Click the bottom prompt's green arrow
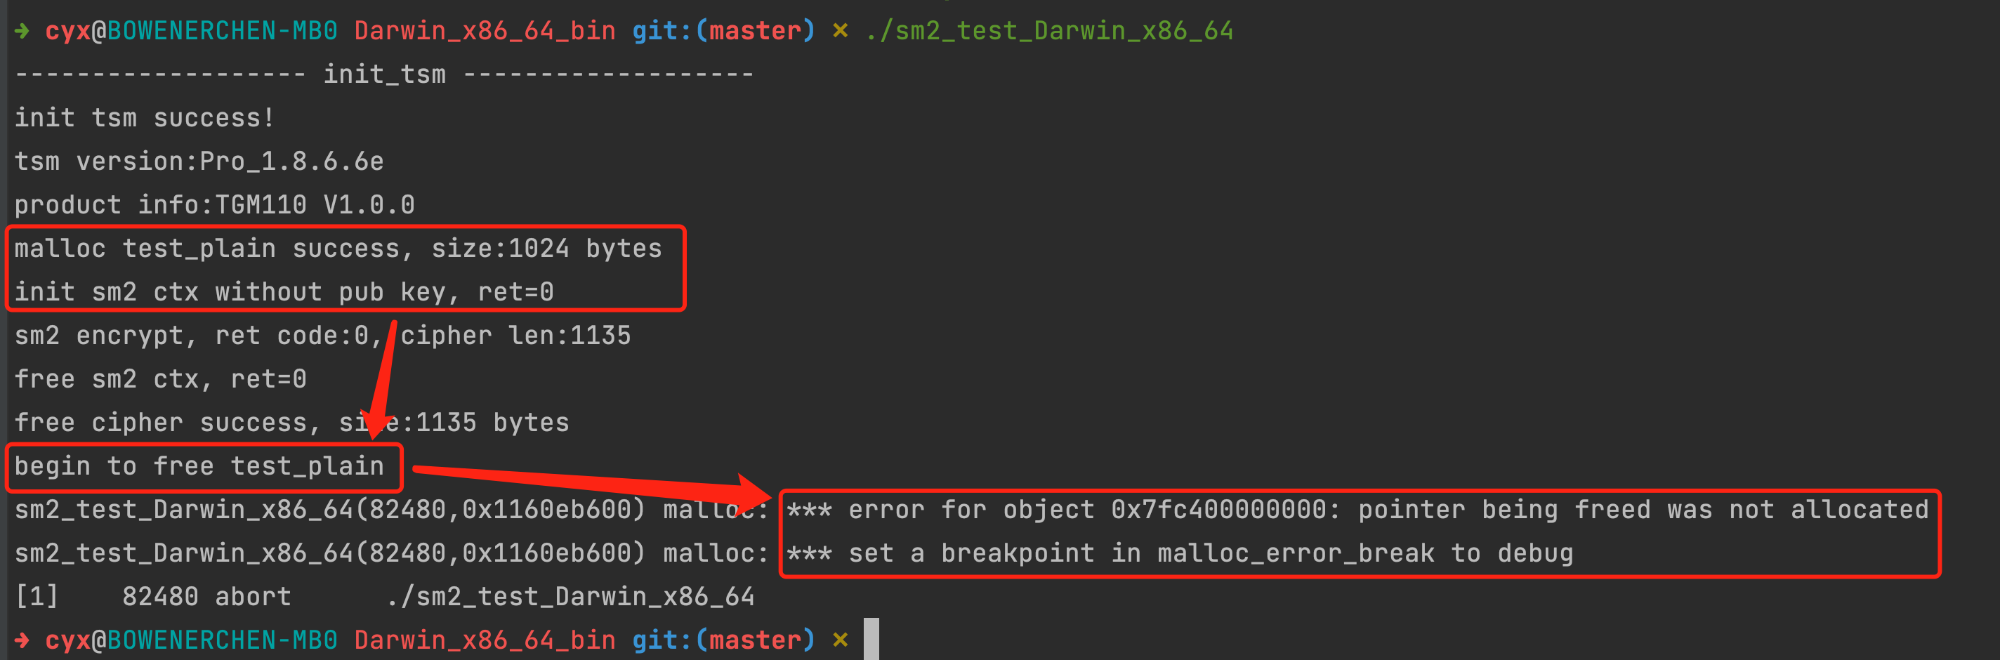Screen dimensions: 2000x660 (x=22, y=640)
